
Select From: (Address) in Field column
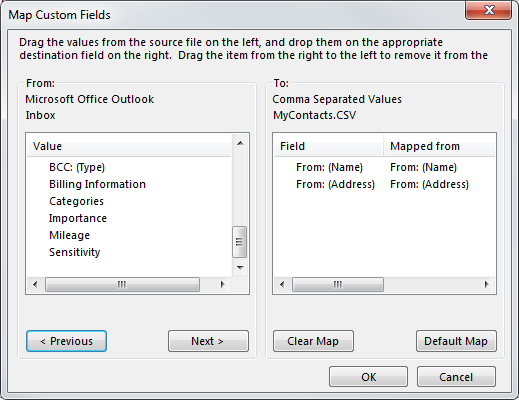pyautogui.click(x=335, y=184)
